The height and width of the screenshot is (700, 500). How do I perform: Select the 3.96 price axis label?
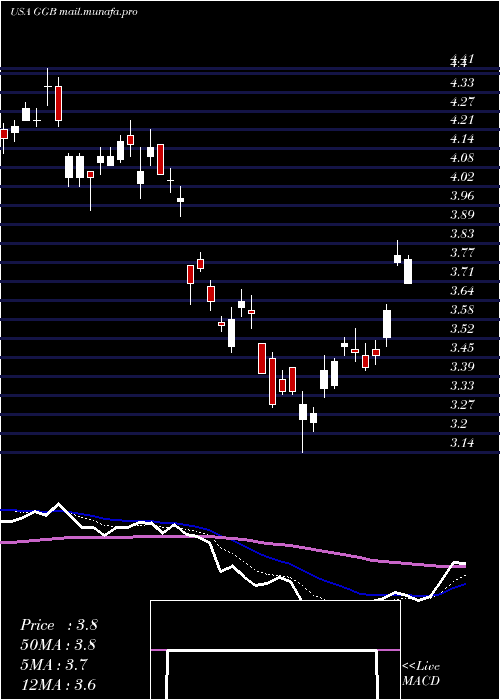point(462,196)
